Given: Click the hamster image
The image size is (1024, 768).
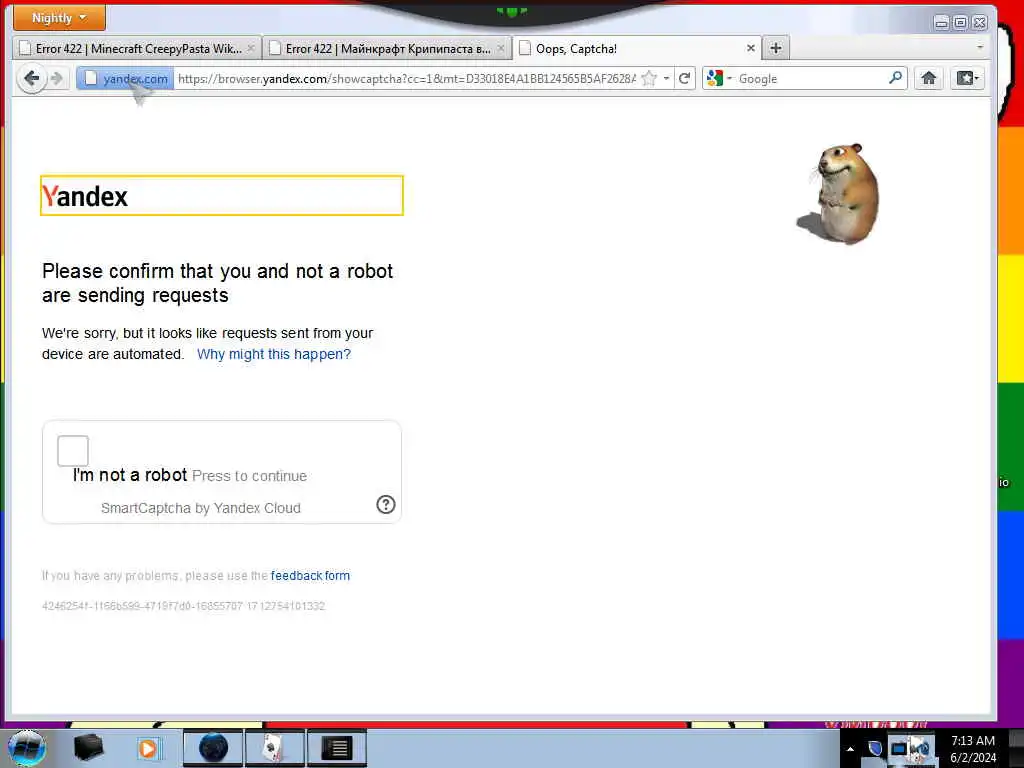Looking at the screenshot, I should click(x=840, y=194).
